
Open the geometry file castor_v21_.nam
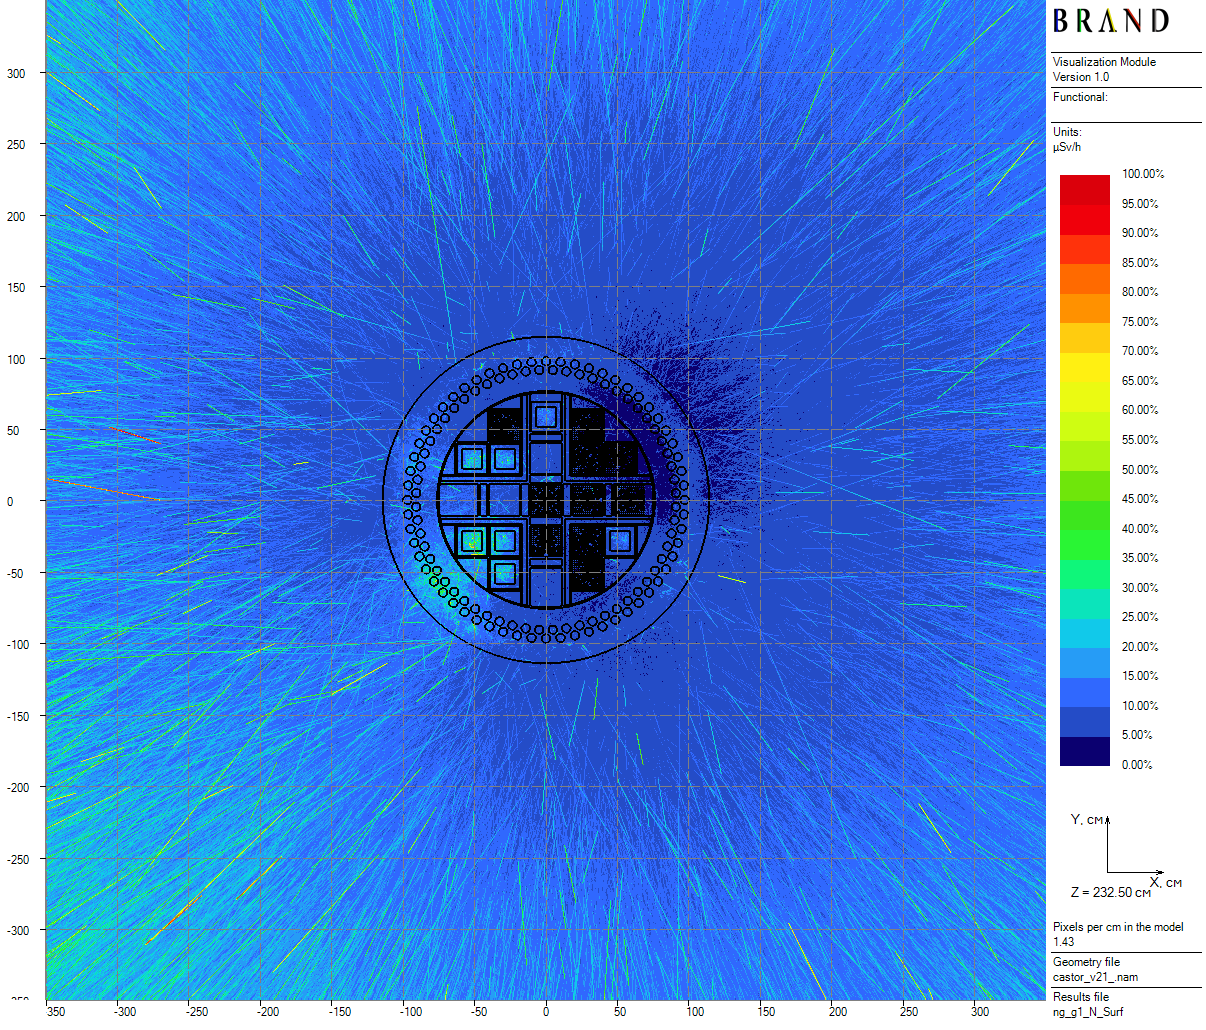(x=1095, y=977)
